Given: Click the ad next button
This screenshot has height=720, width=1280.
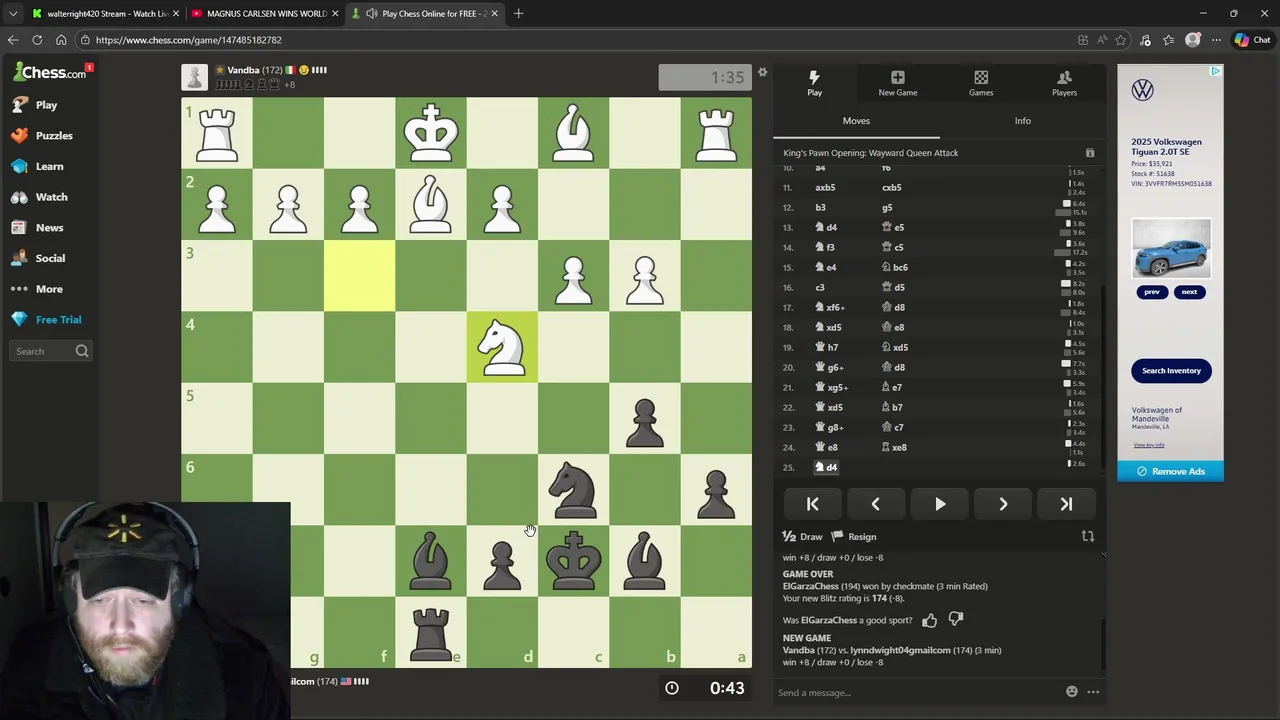Looking at the screenshot, I should (1189, 292).
